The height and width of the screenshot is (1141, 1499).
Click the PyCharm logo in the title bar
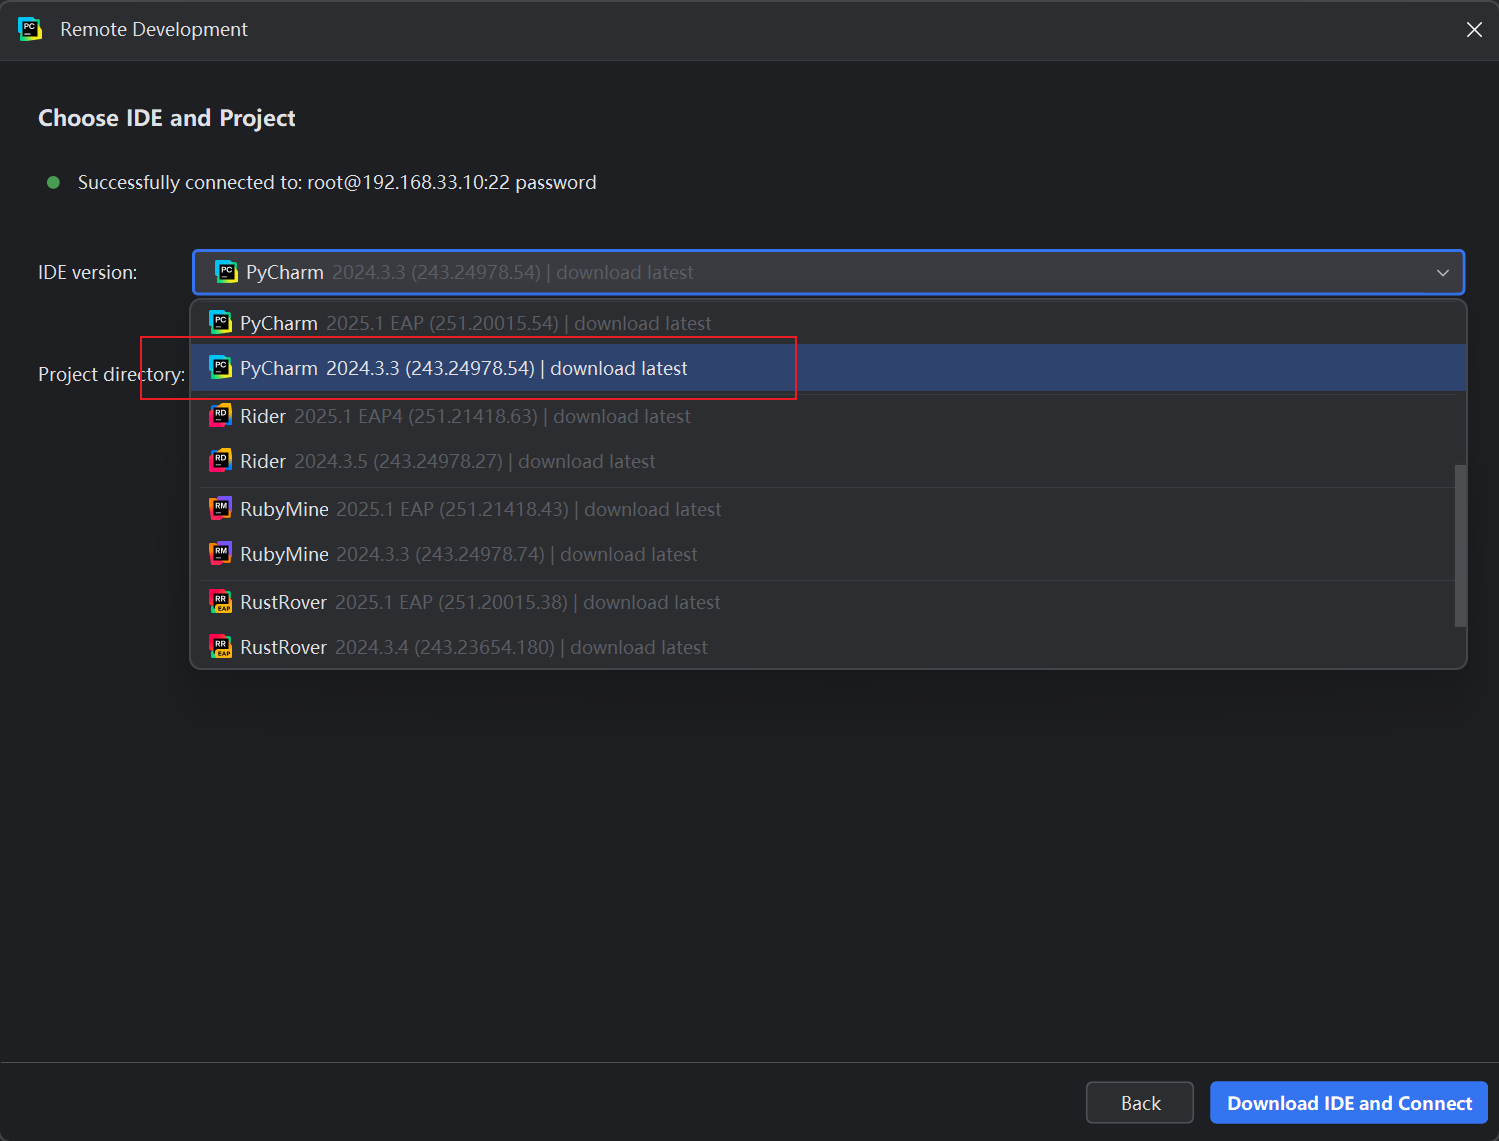click(x=30, y=29)
